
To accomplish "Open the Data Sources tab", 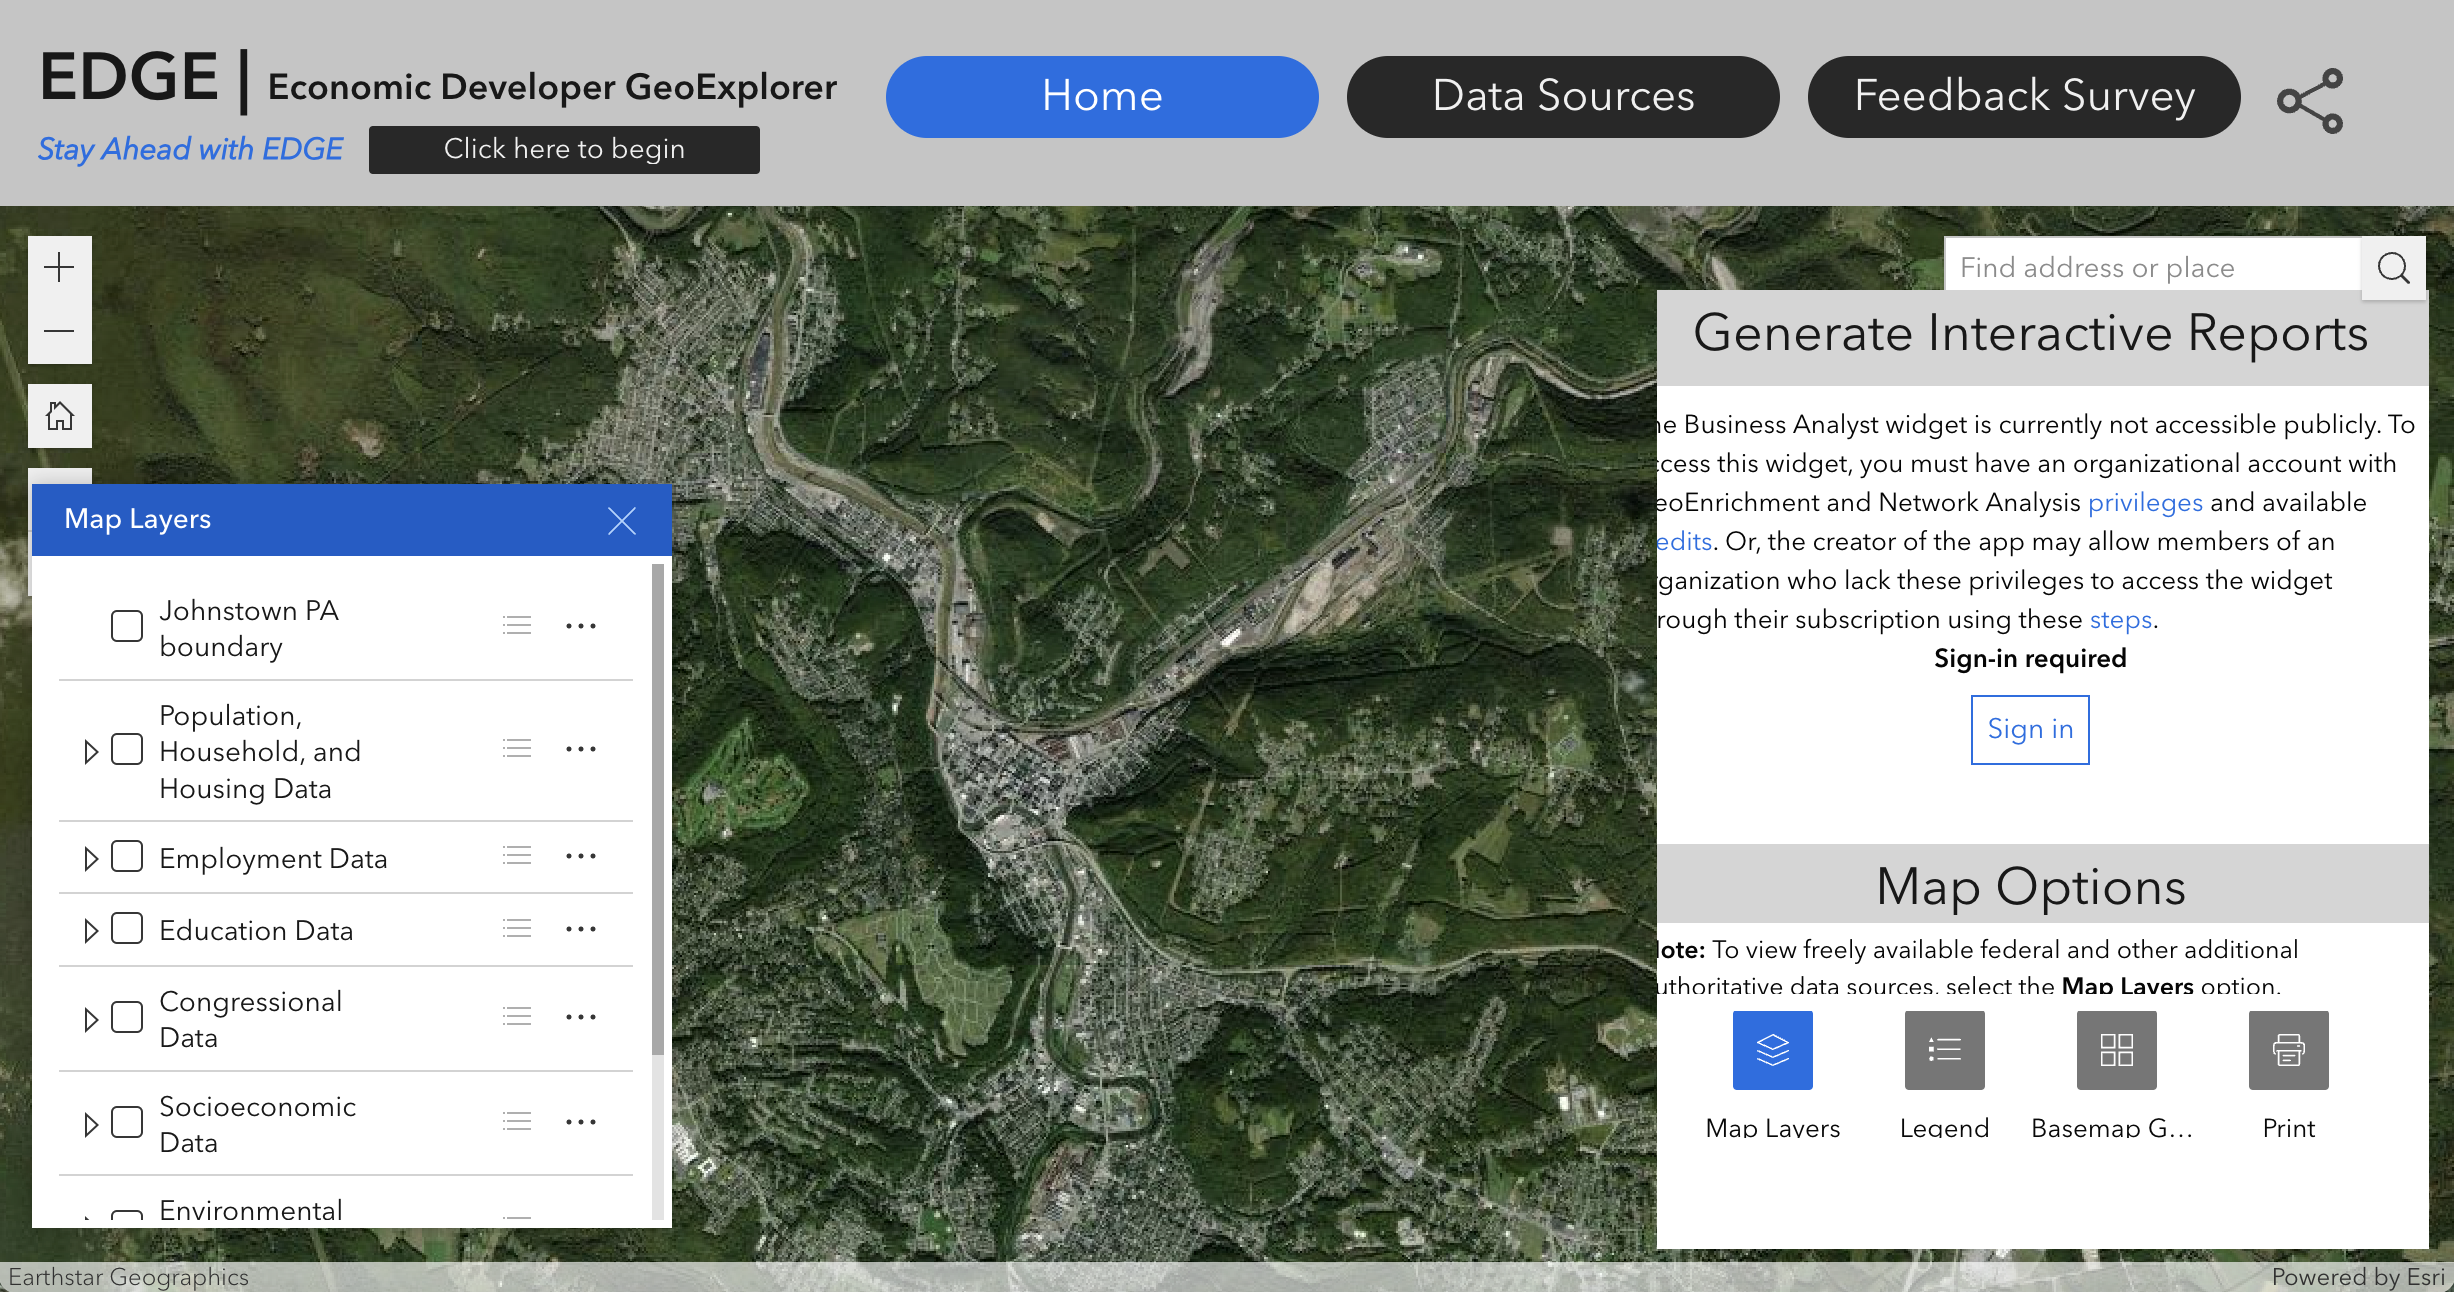I will coord(1563,97).
